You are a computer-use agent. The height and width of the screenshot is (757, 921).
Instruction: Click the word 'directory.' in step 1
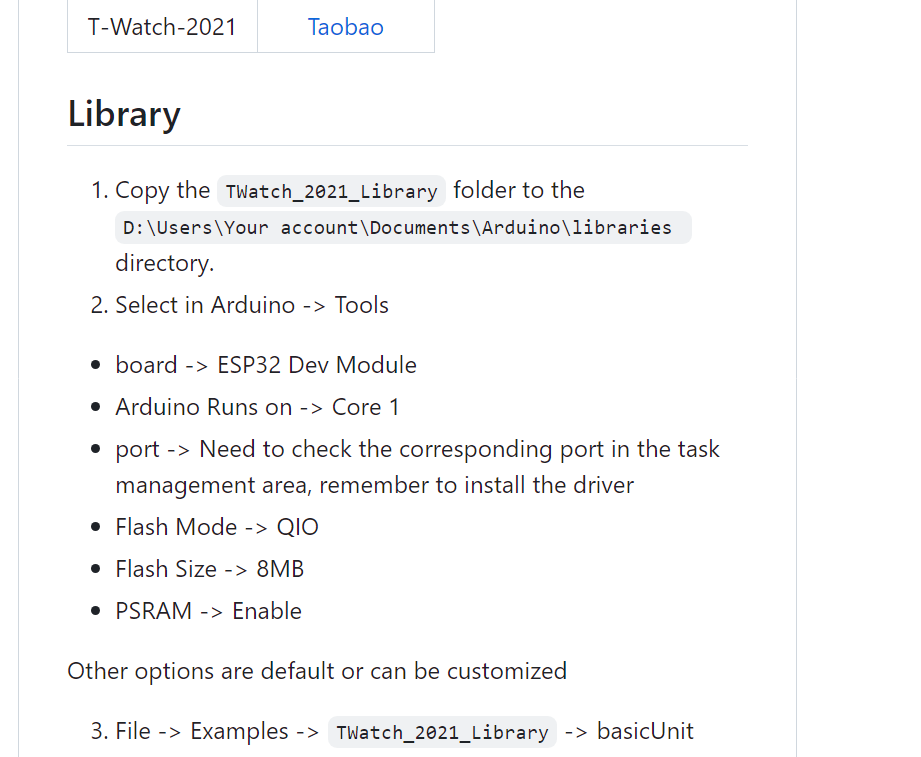165,263
